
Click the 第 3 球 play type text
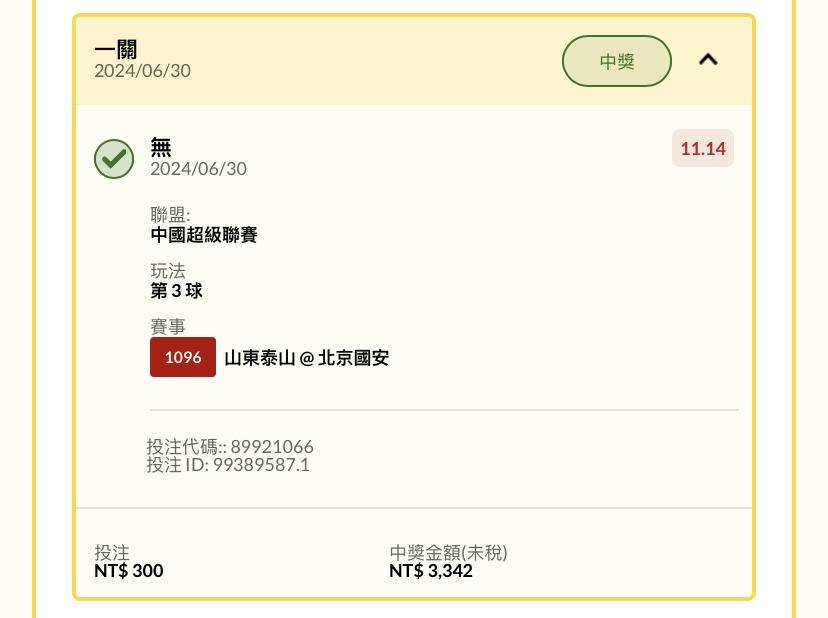click(x=176, y=291)
